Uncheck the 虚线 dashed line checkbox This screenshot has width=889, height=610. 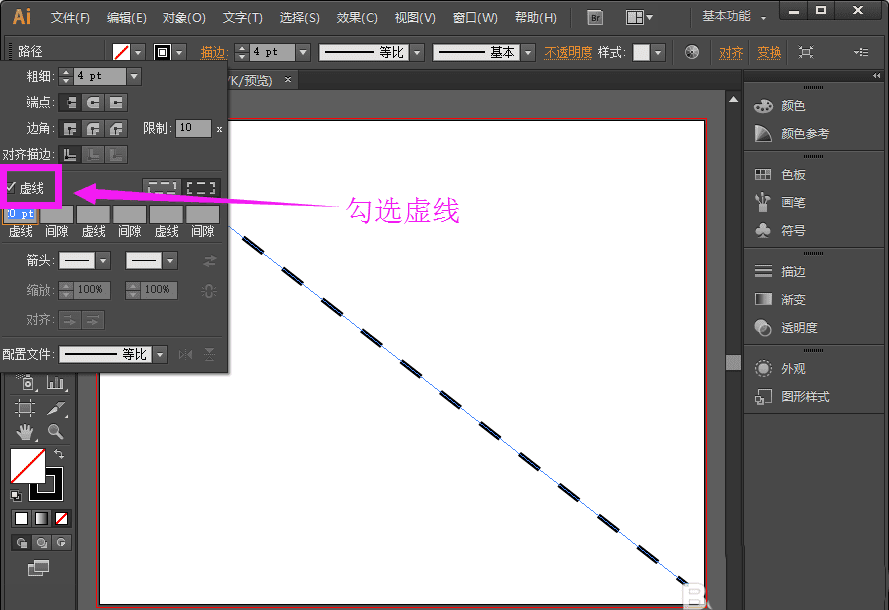pyautogui.click(x=11, y=187)
